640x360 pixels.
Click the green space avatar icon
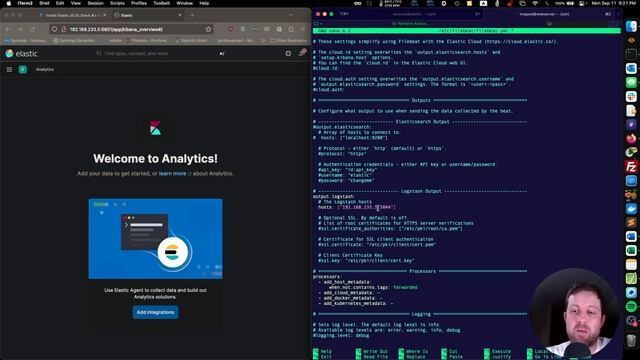pyautogui.click(x=23, y=69)
